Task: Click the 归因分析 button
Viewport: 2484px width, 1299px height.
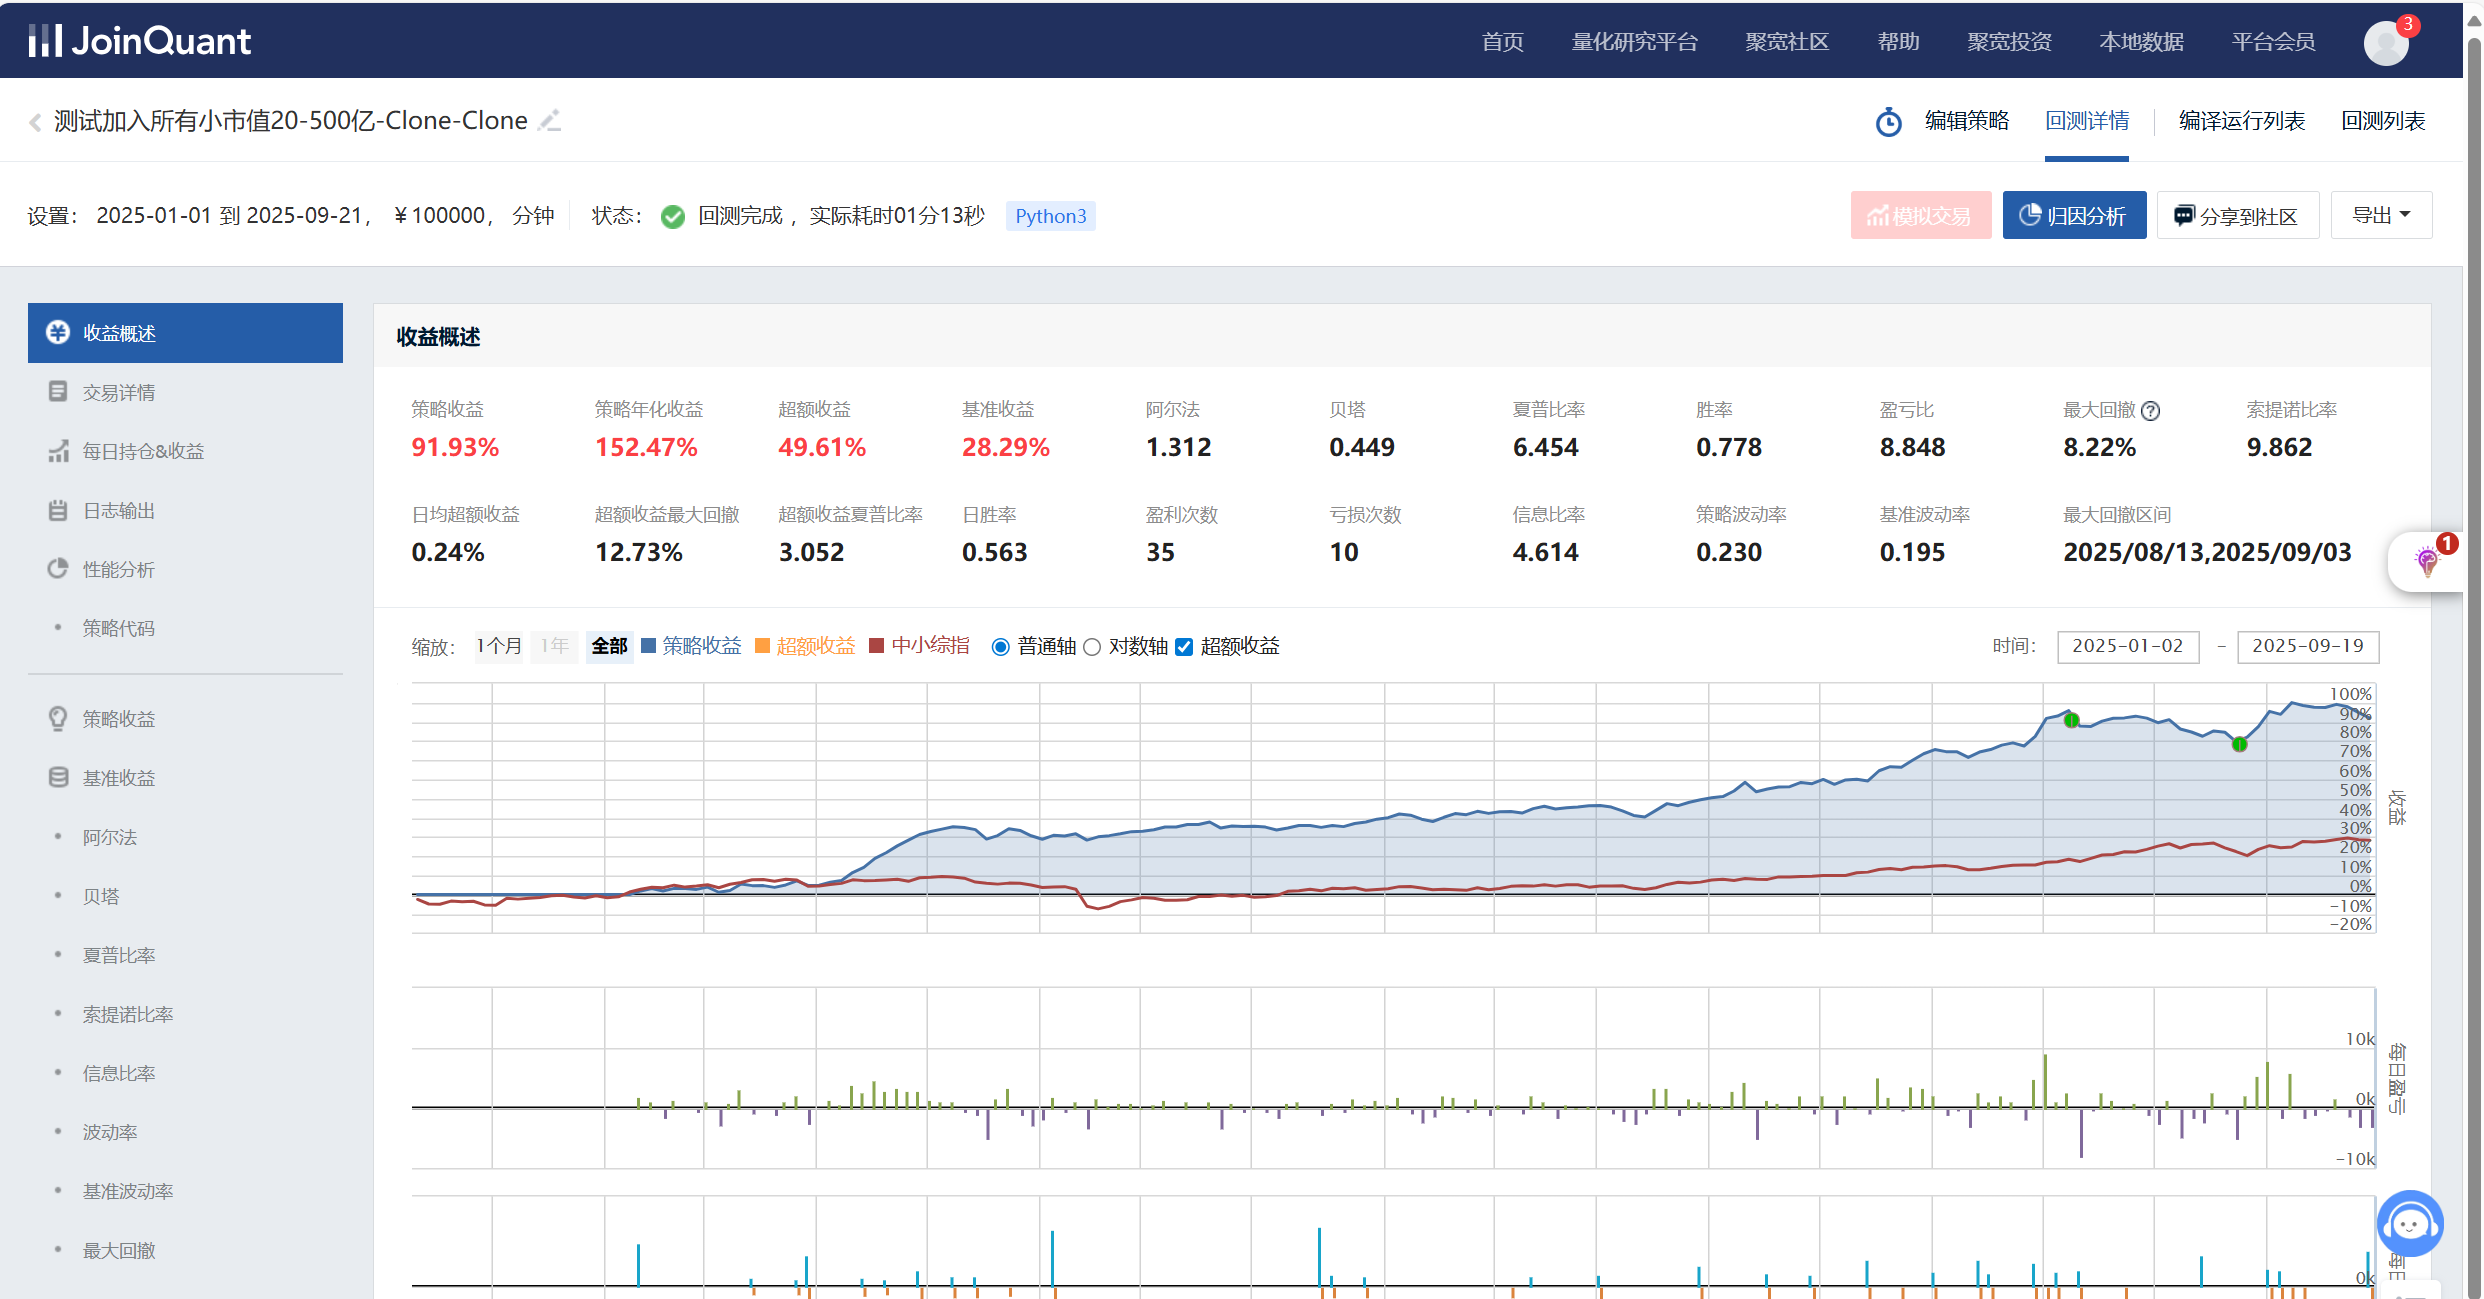Action: (2074, 215)
